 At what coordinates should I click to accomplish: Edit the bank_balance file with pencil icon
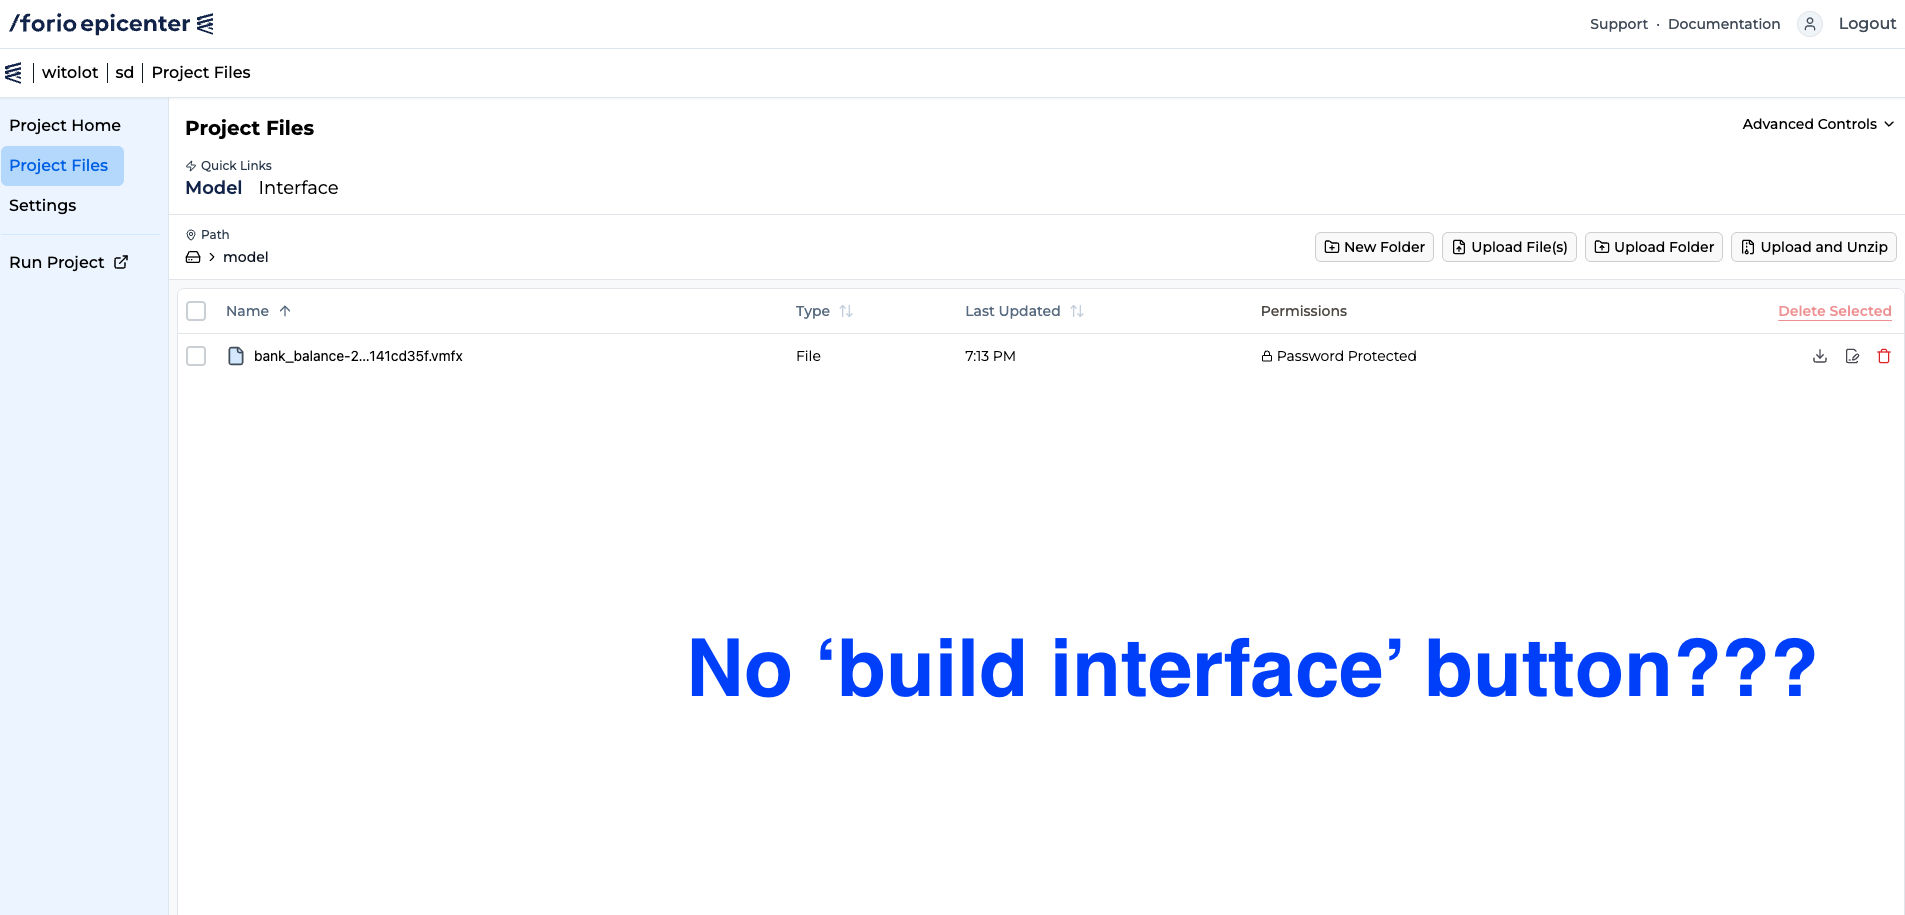1852,356
